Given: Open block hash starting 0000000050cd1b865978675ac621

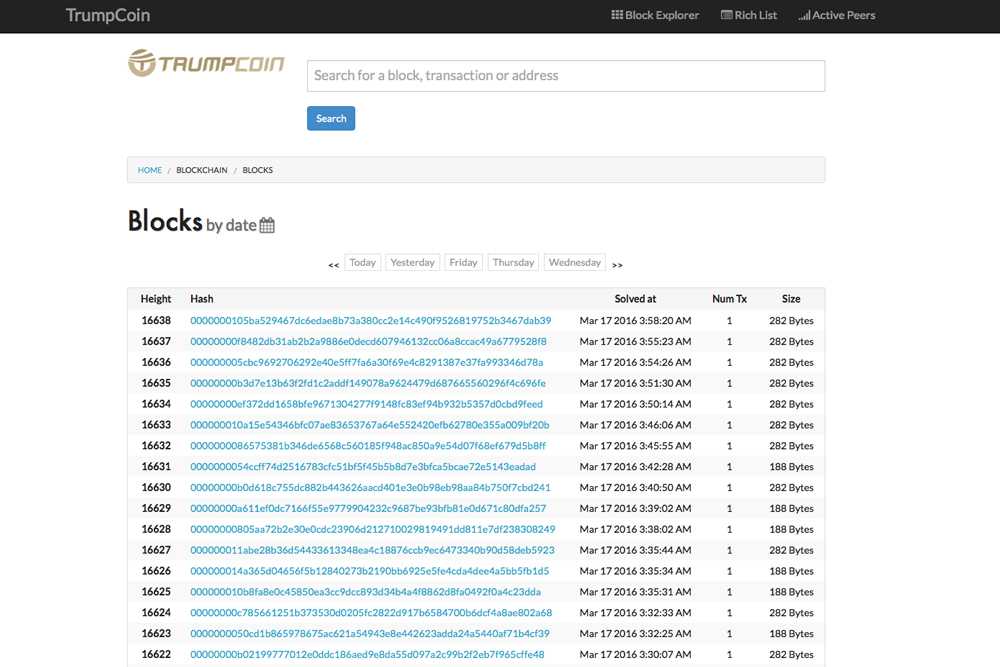Looking at the screenshot, I should pos(370,634).
